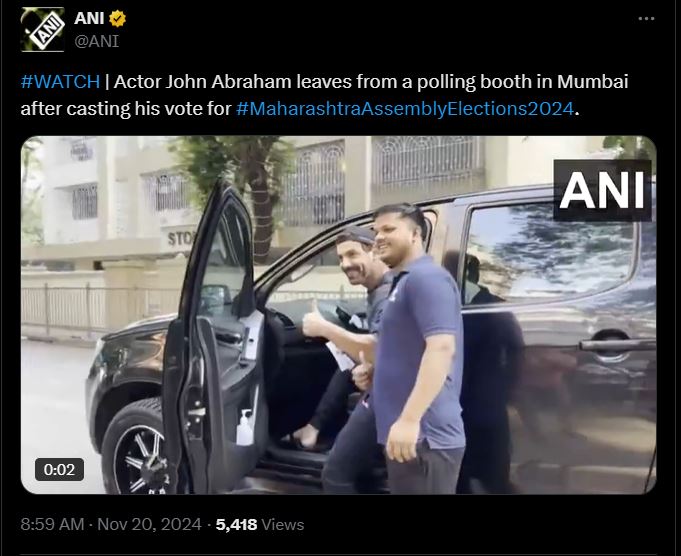Select the tweet text about leaving the polling booth

tap(324, 95)
